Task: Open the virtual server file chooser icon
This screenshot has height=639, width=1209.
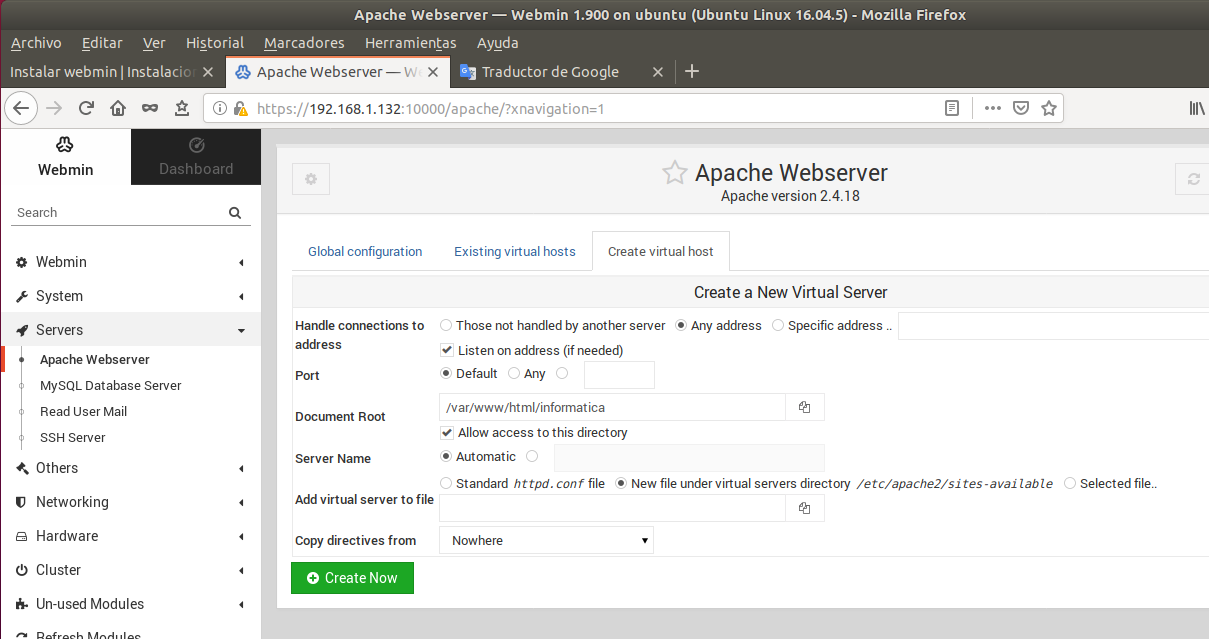Action: pos(805,508)
